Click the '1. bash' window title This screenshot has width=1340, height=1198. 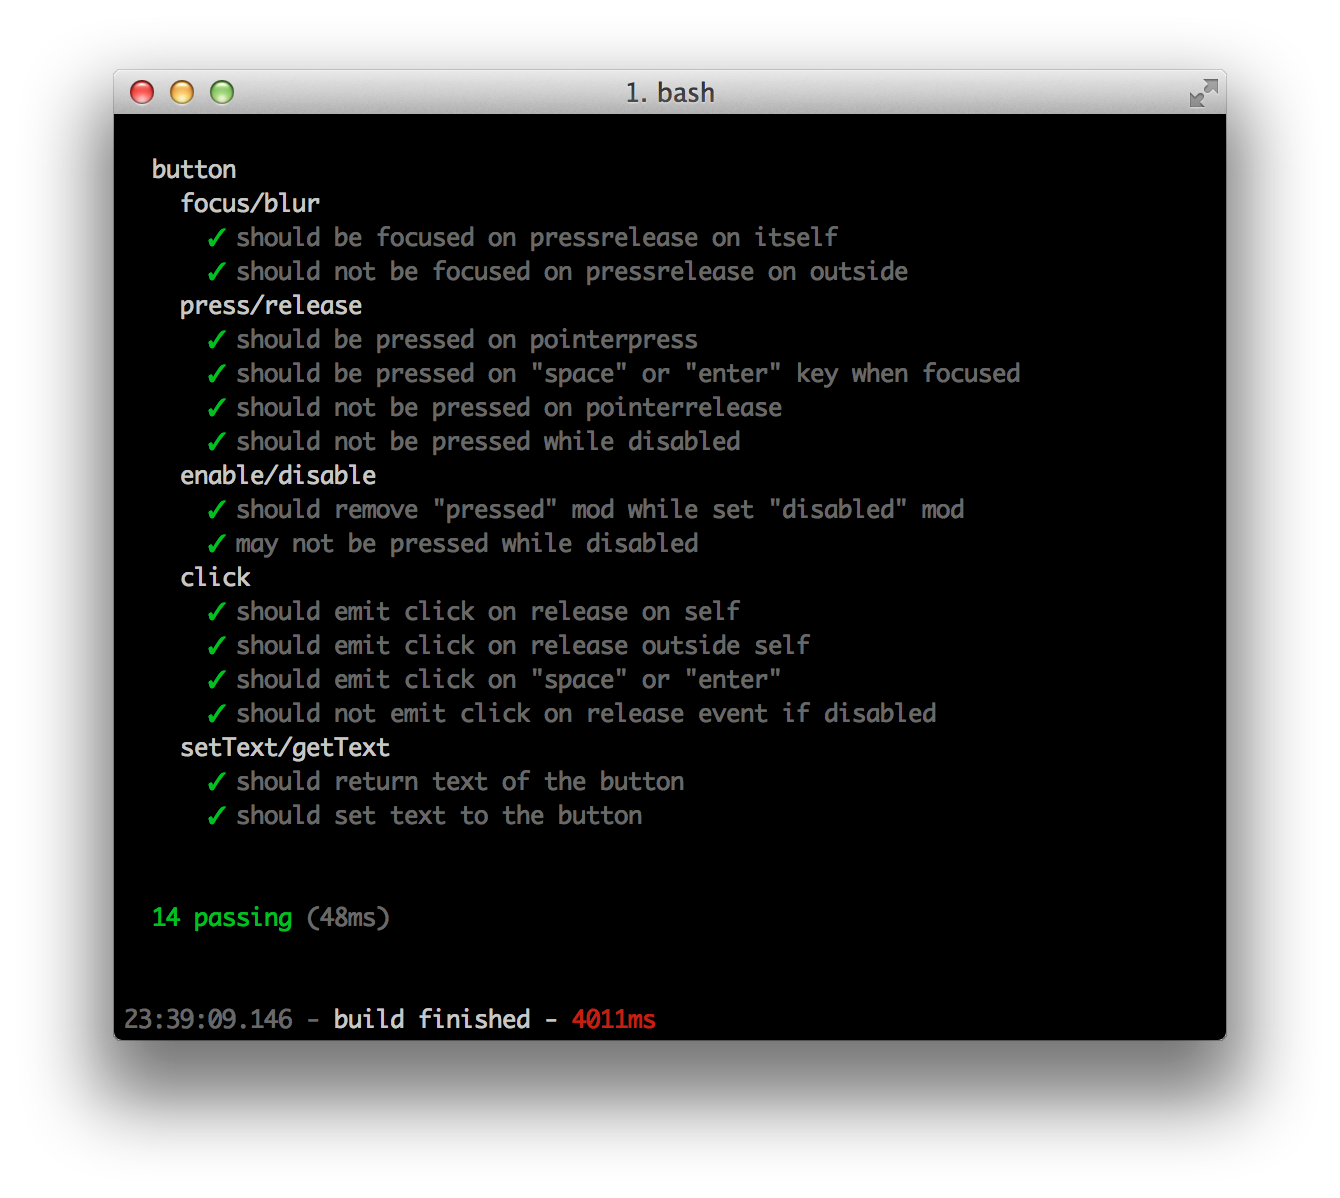click(670, 93)
